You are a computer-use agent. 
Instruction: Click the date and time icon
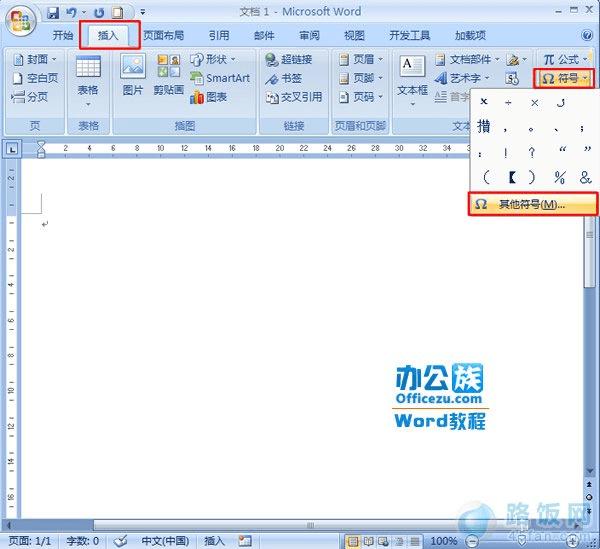pyautogui.click(x=512, y=78)
